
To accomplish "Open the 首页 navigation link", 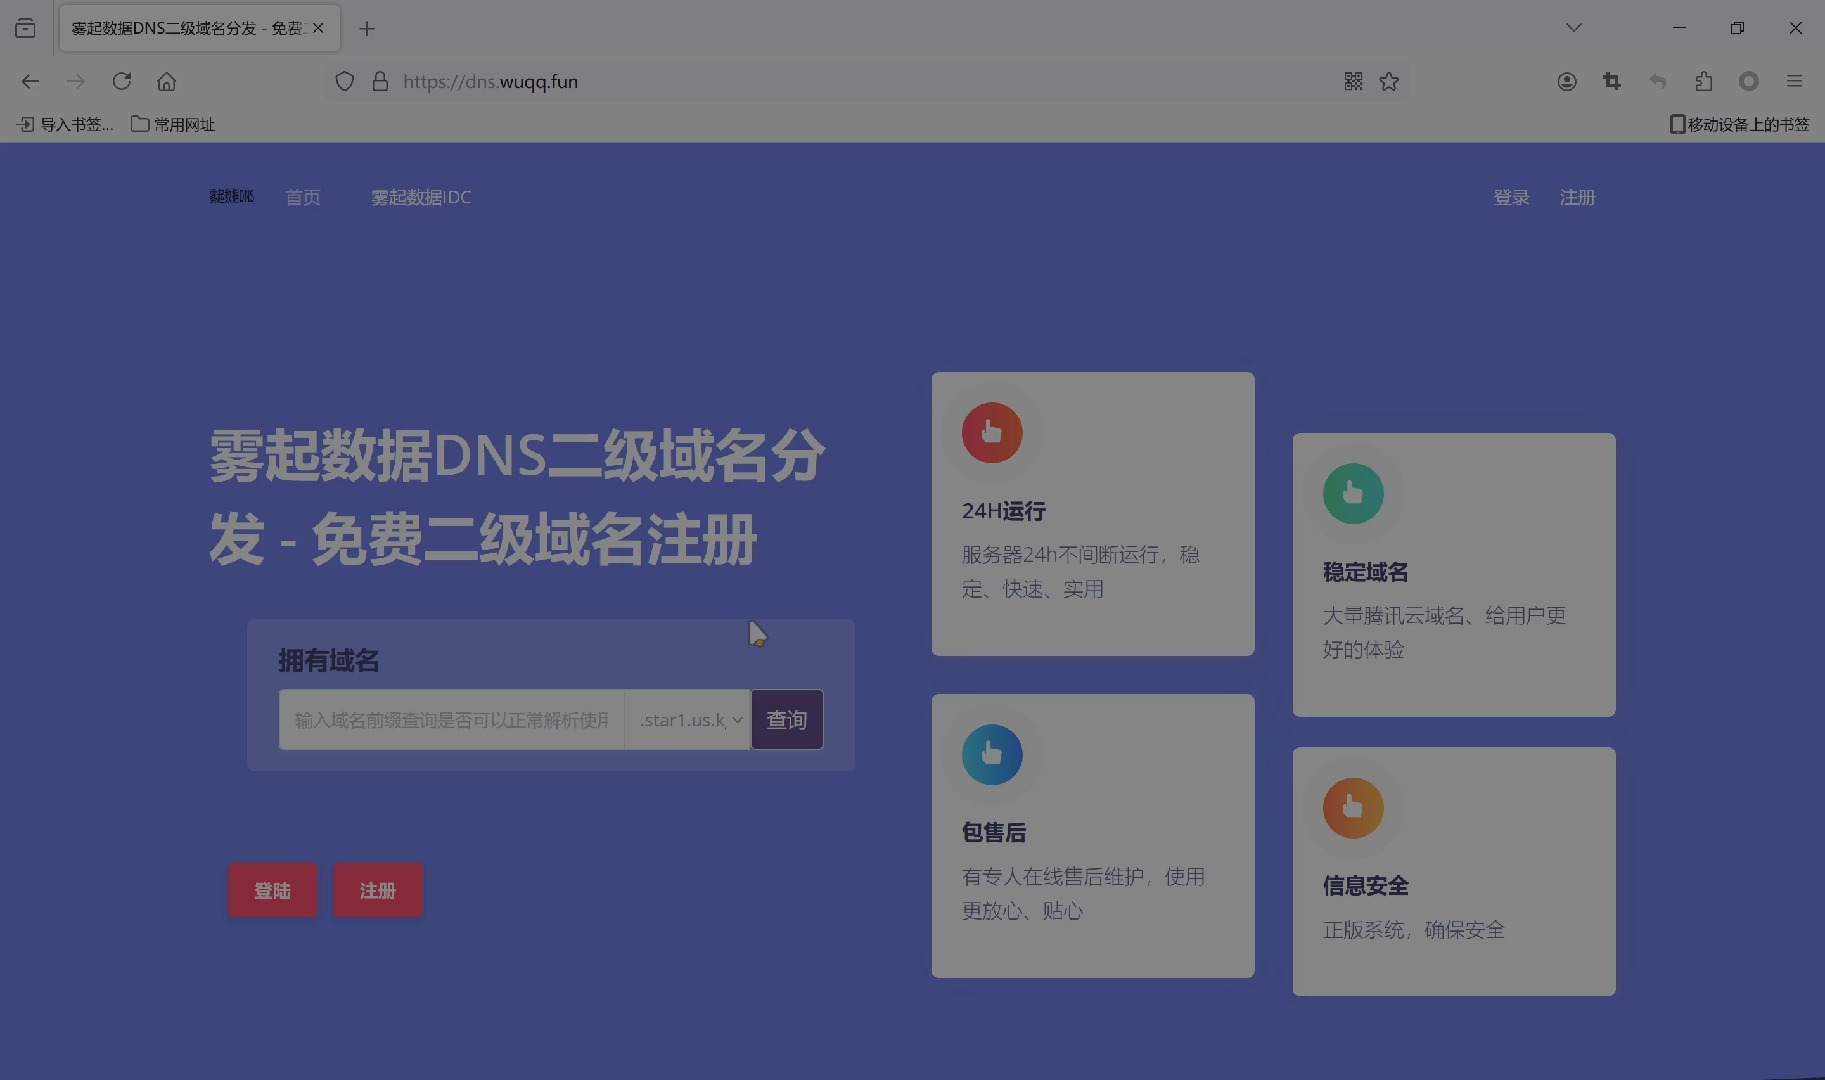I will pyautogui.click(x=303, y=197).
